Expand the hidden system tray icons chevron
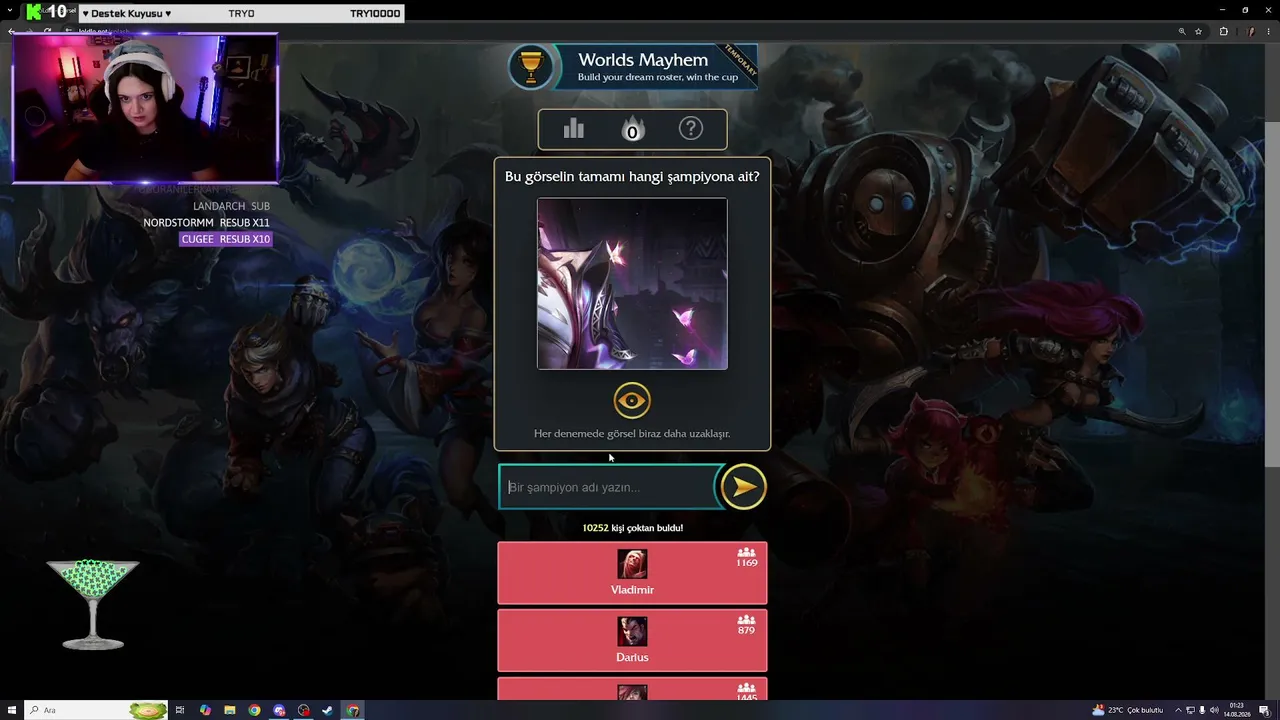The image size is (1280, 720). click(x=1178, y=710)
